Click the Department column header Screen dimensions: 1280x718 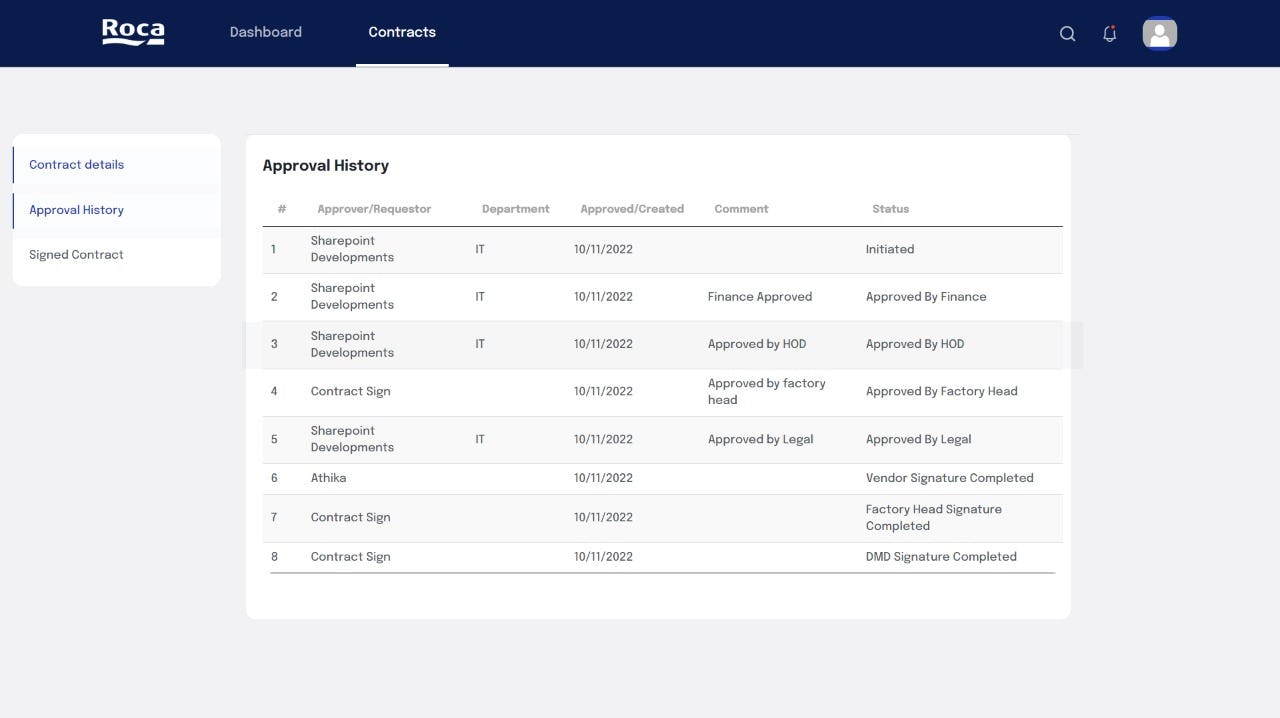(515, 208)
